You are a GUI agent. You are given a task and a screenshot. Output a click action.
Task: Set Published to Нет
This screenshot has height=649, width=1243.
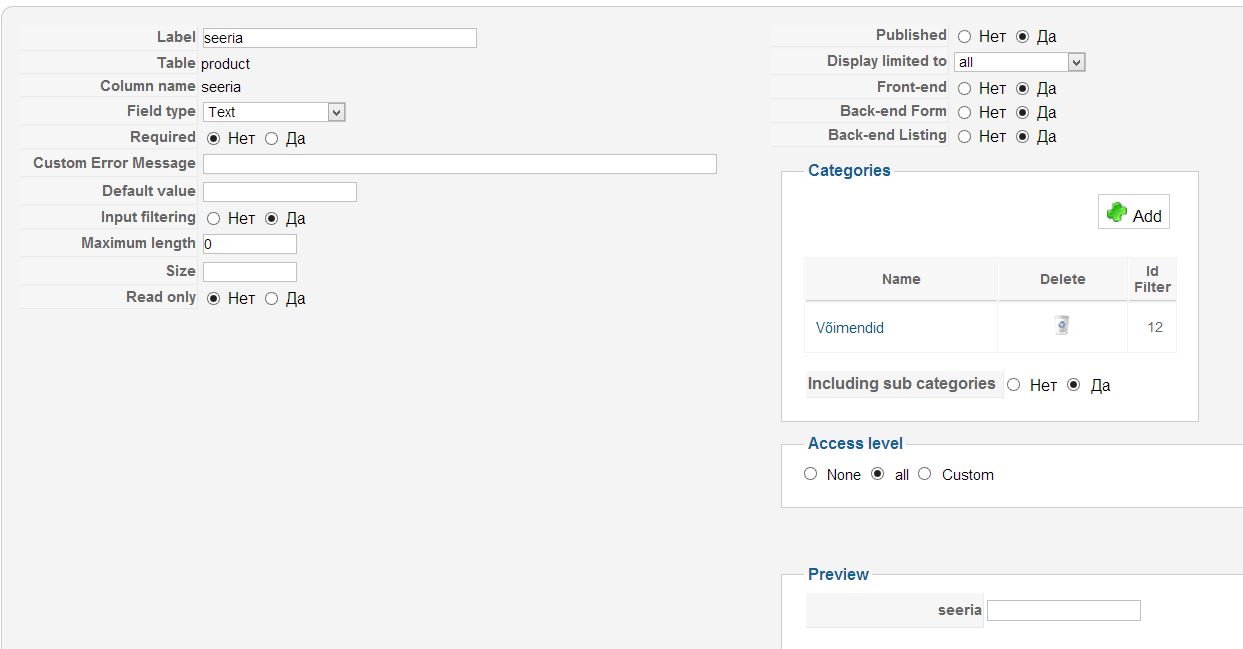pos(964,37)
